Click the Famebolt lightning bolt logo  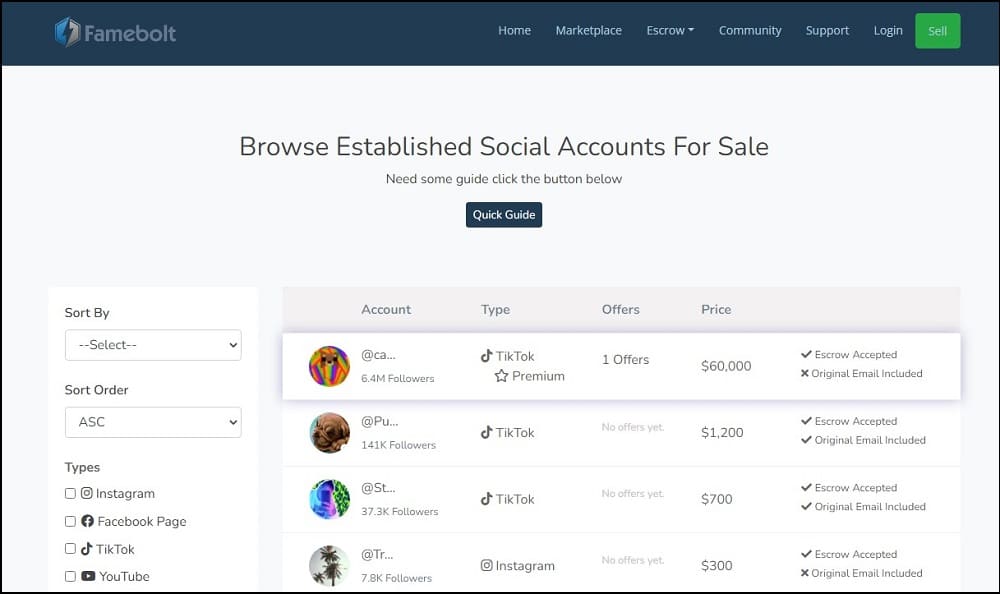[67, 32]
